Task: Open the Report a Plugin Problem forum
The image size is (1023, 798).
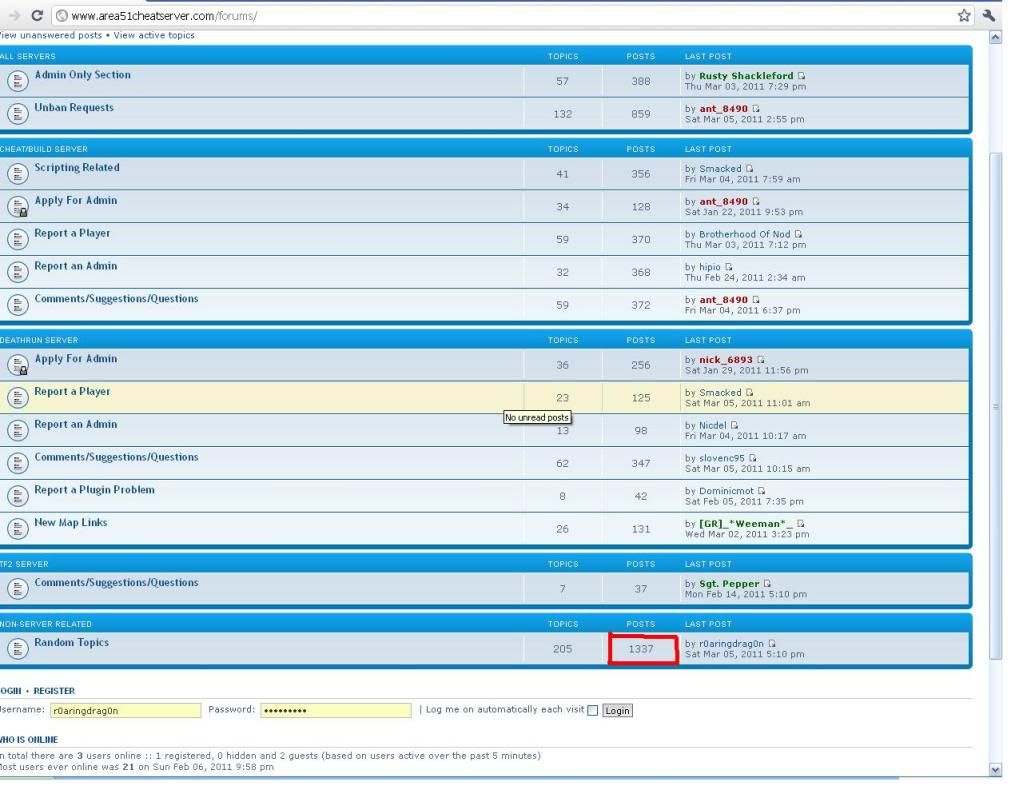Action: (95, 490)
